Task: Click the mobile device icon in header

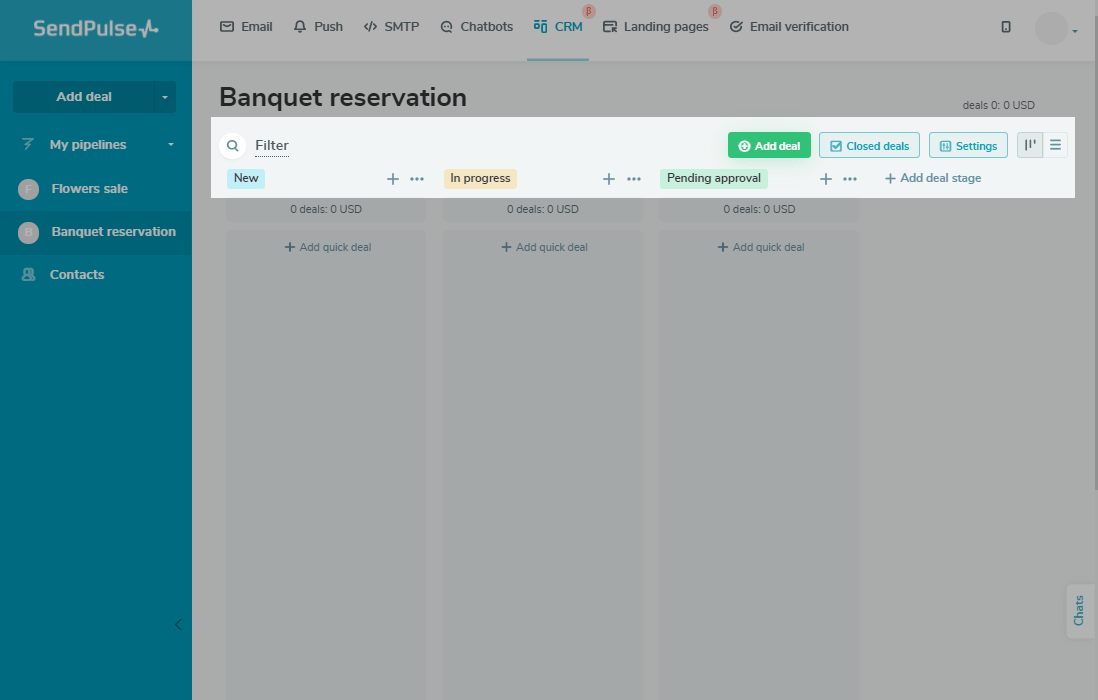Action: [1006, 27]
